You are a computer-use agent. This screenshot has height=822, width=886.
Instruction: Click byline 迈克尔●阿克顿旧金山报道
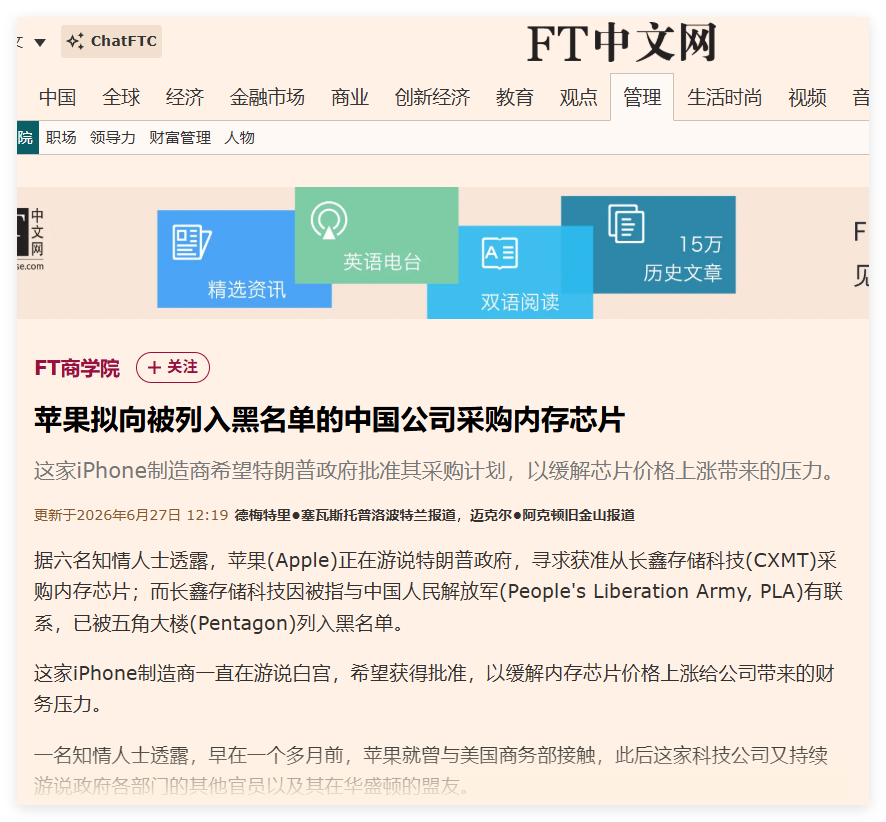552,515
